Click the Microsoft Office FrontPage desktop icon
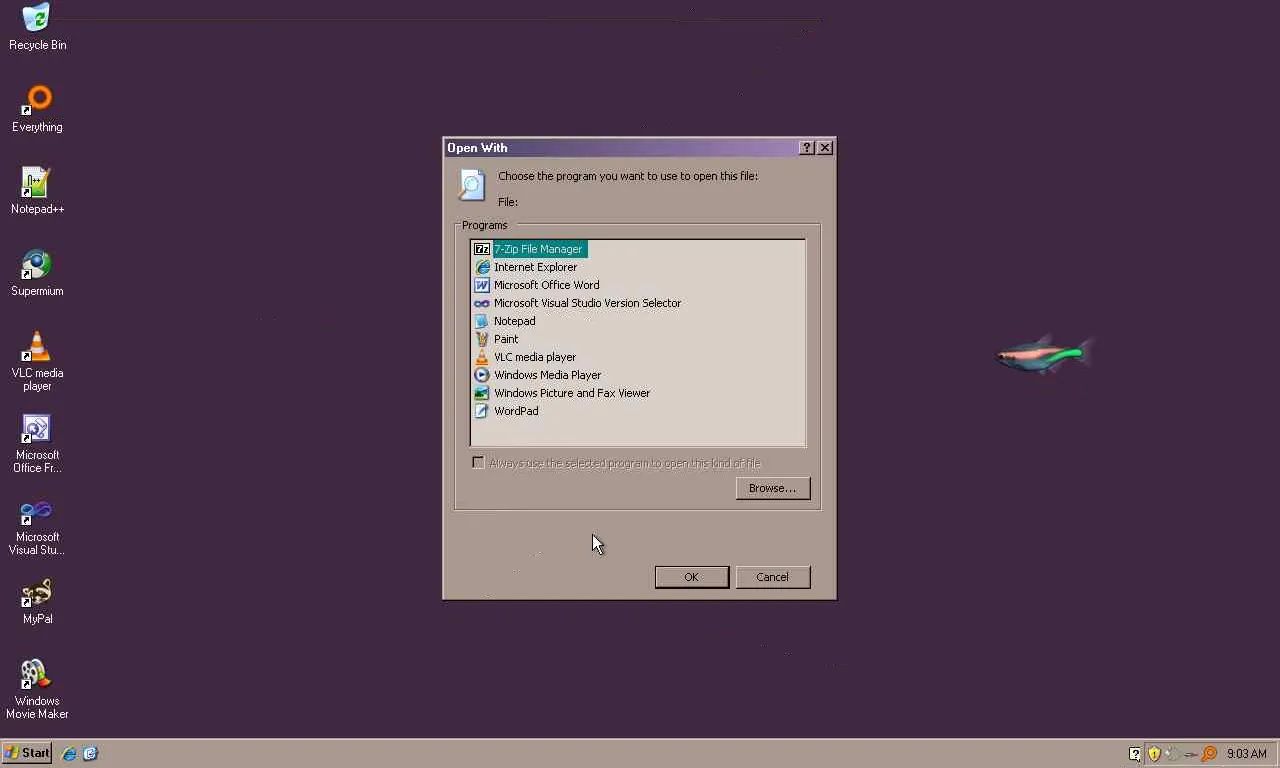 (x=37, y=443)
